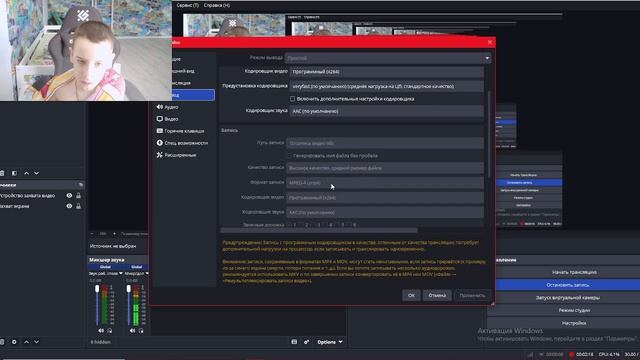Click the settings dialog vertical scrollbar
This screenshot has width=640, height=360.
point(489,134)
